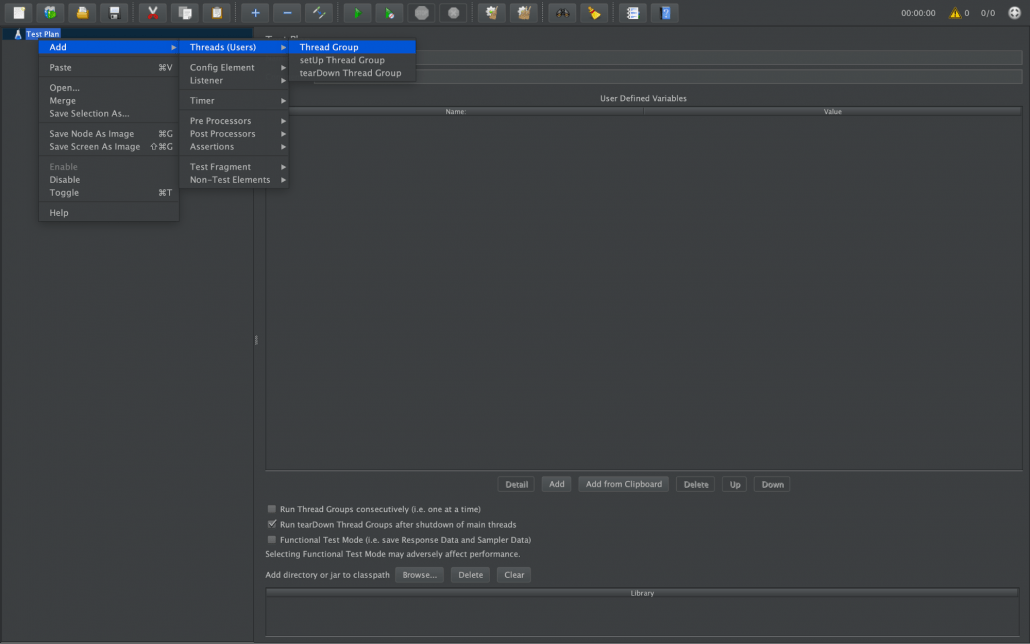Uncheck Run tearDown Thread Groups after shutdown

pos(272,524)
